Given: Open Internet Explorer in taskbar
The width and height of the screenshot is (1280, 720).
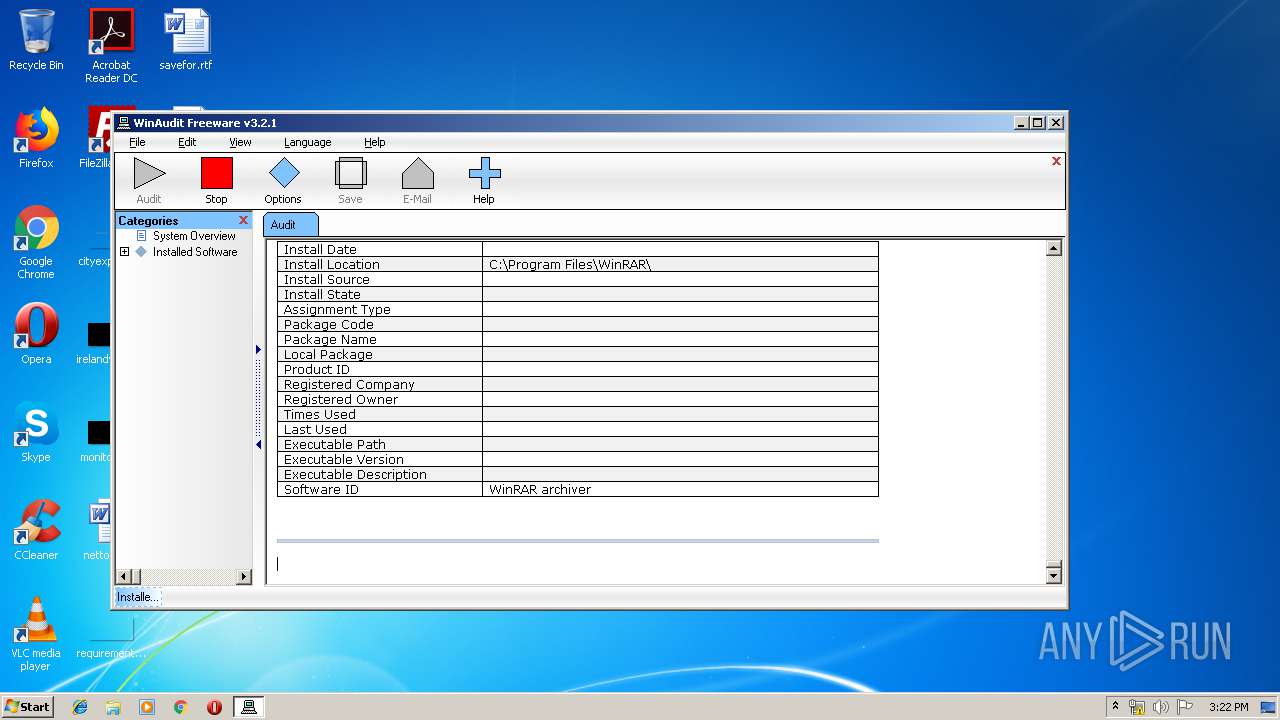Looking at the screenshot, I should pyautogui.click(x=80, y=707).
